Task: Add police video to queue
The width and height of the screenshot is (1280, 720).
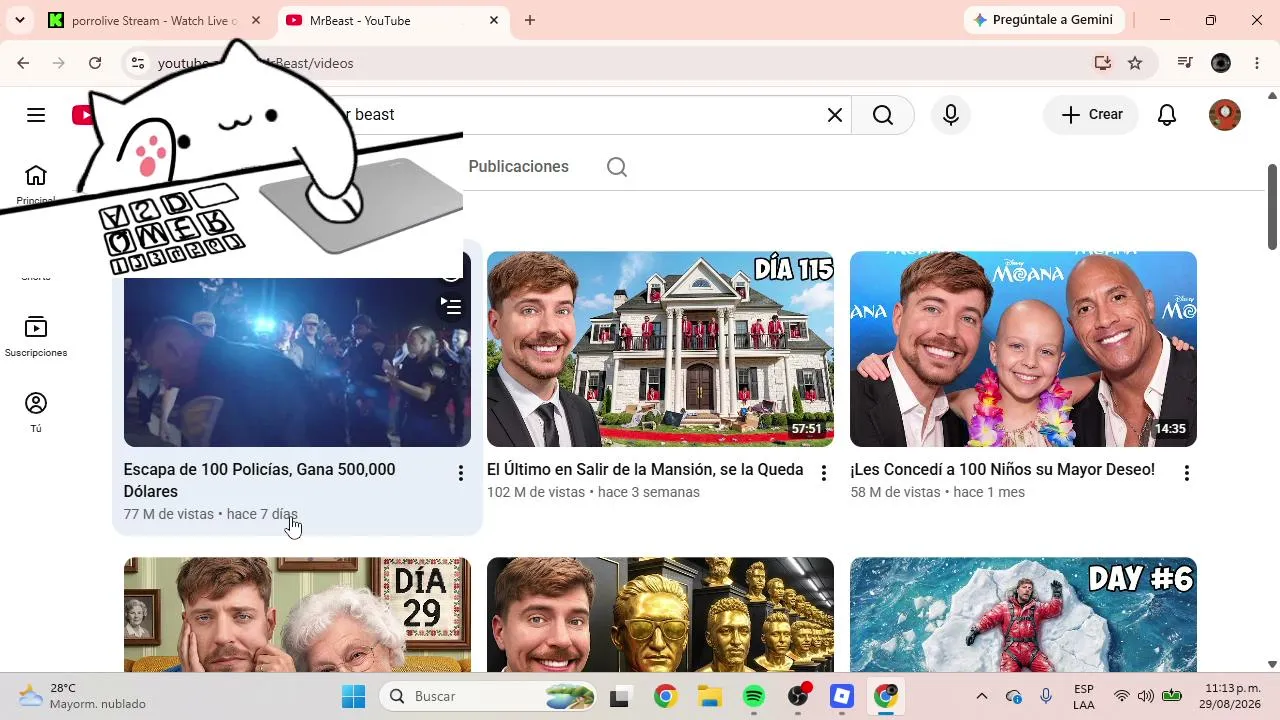Action: pos(452,307)
